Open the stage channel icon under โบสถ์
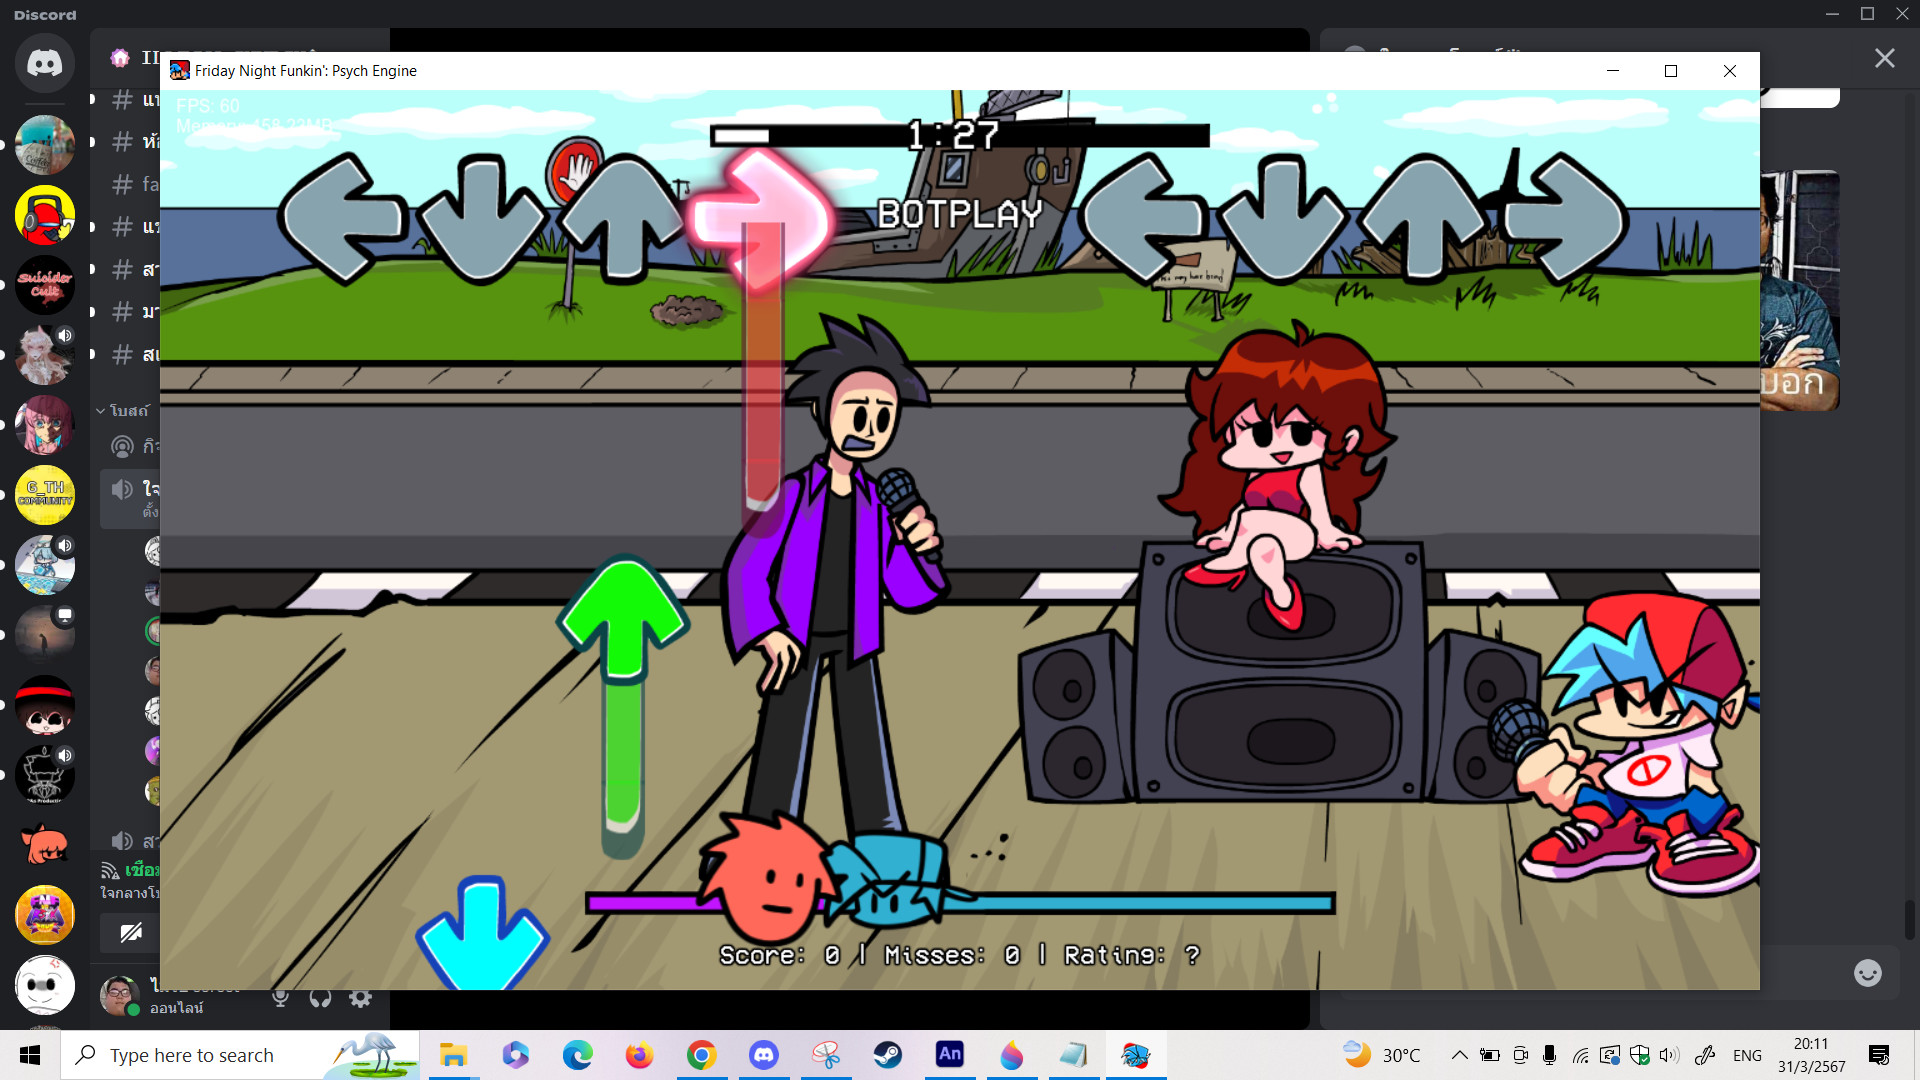The width and height of the screenshot is (1920, 1080). point(122,447)
